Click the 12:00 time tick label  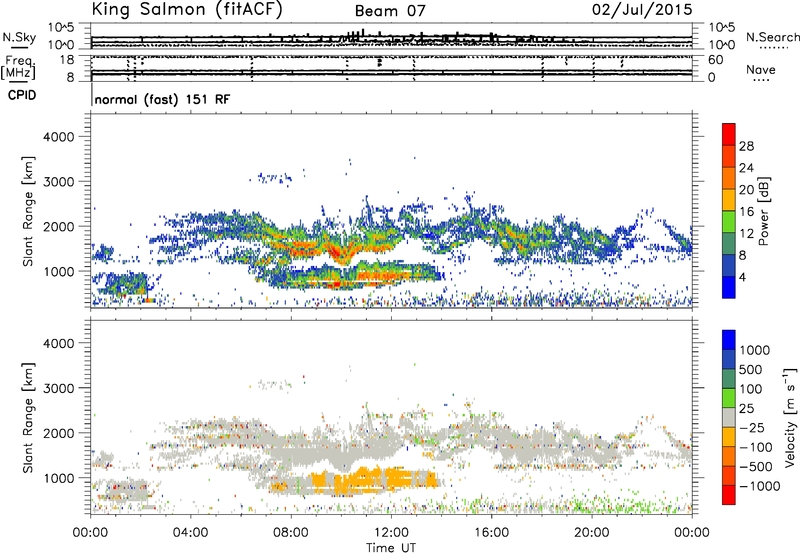[391, 533]
